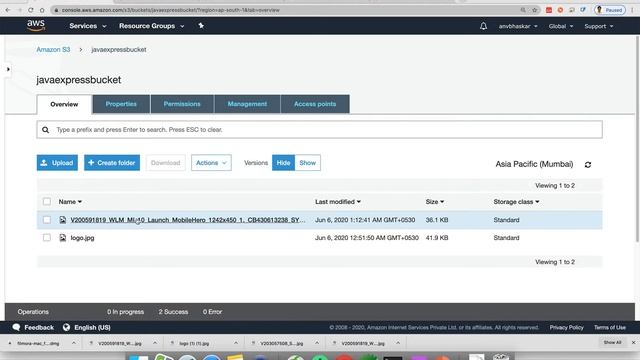The width and height of the screenshot is (640, 360).
Task: Bookmark this page with the star icon
Action: 534,10
